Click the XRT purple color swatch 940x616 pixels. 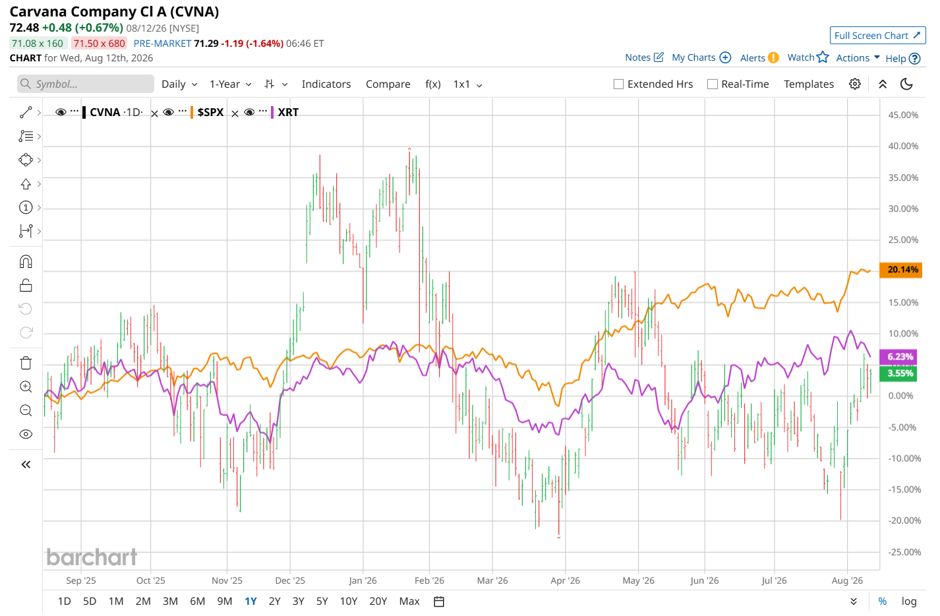272,112
